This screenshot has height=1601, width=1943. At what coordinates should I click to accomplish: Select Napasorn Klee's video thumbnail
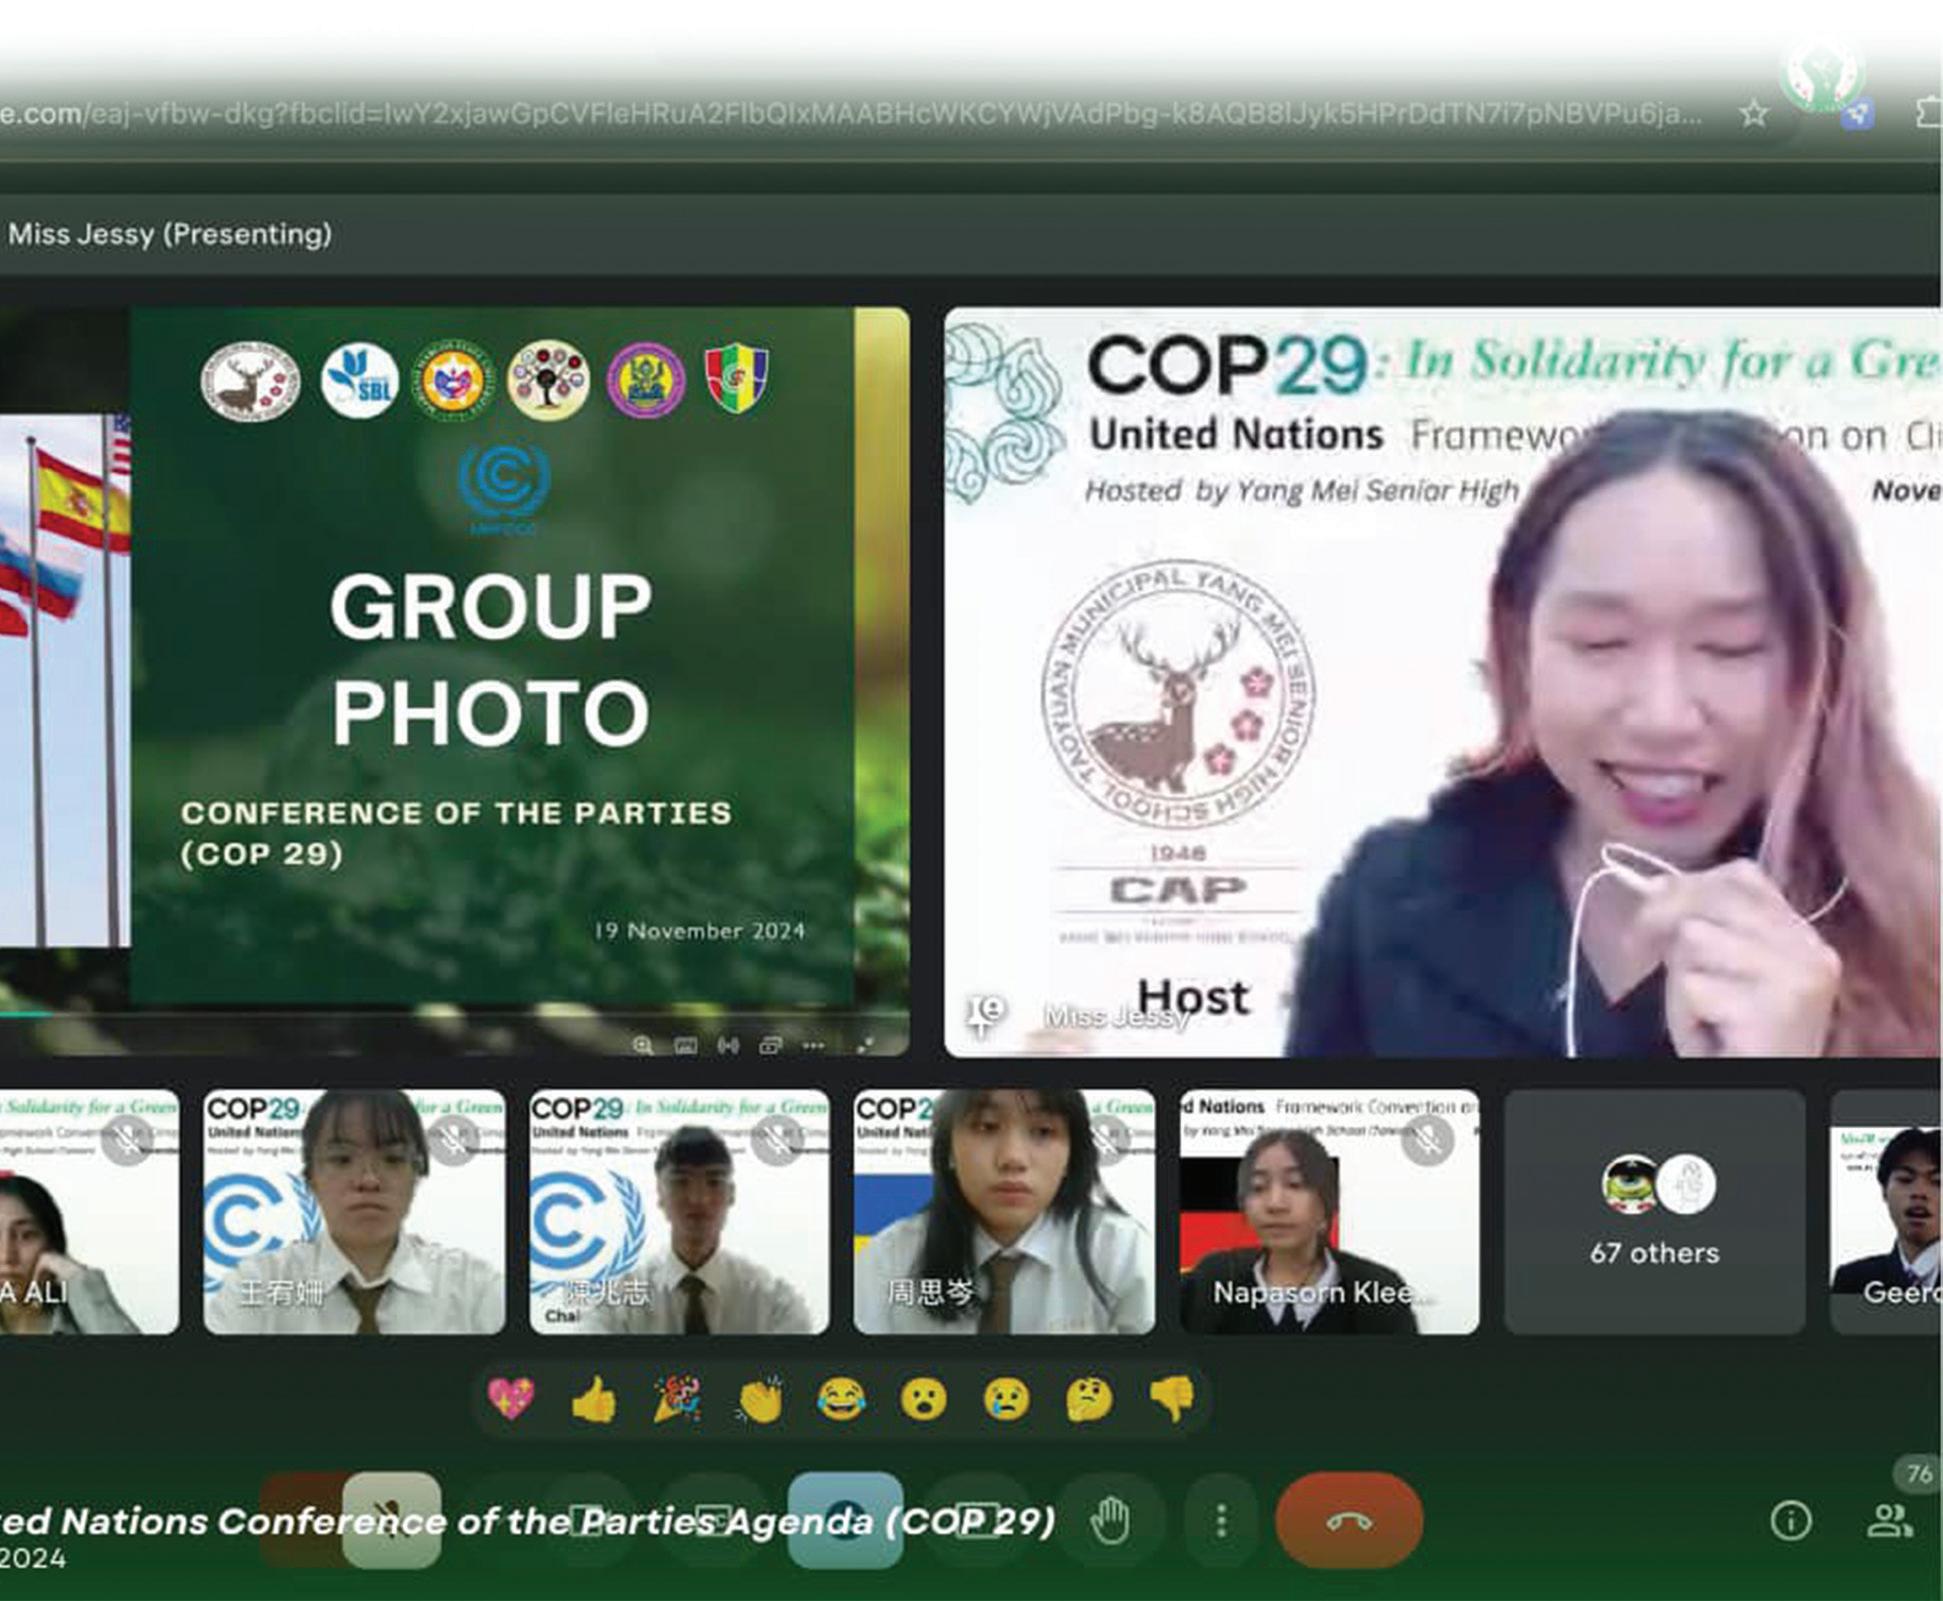[1329, 1211]
